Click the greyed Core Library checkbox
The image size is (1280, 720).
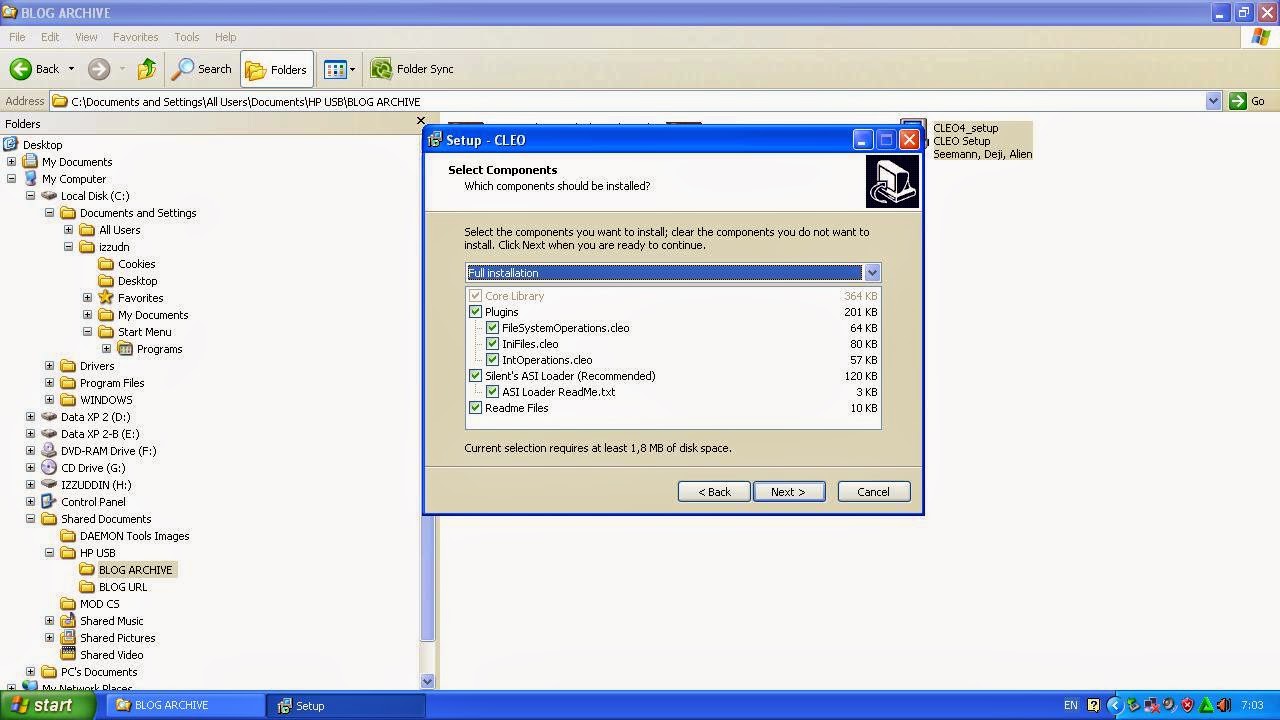(476, 296)
